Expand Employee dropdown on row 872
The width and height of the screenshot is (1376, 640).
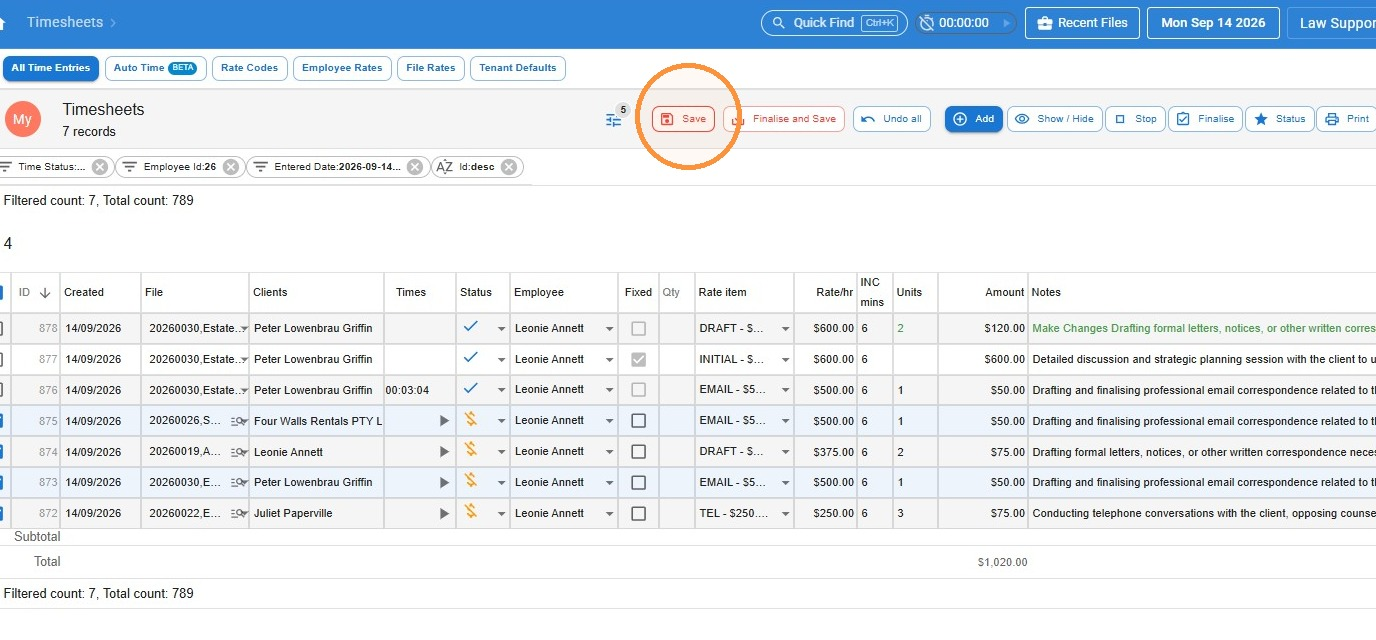click(609, 514)
